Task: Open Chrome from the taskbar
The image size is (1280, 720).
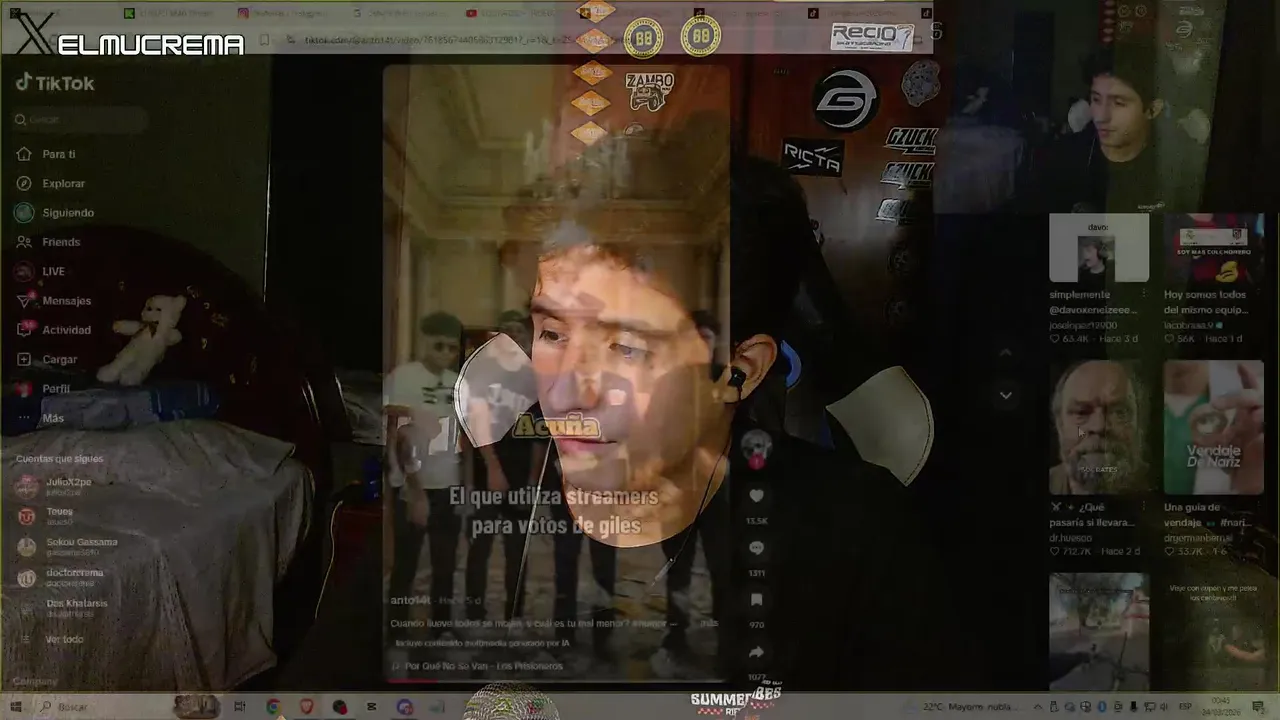Action: 273,706
